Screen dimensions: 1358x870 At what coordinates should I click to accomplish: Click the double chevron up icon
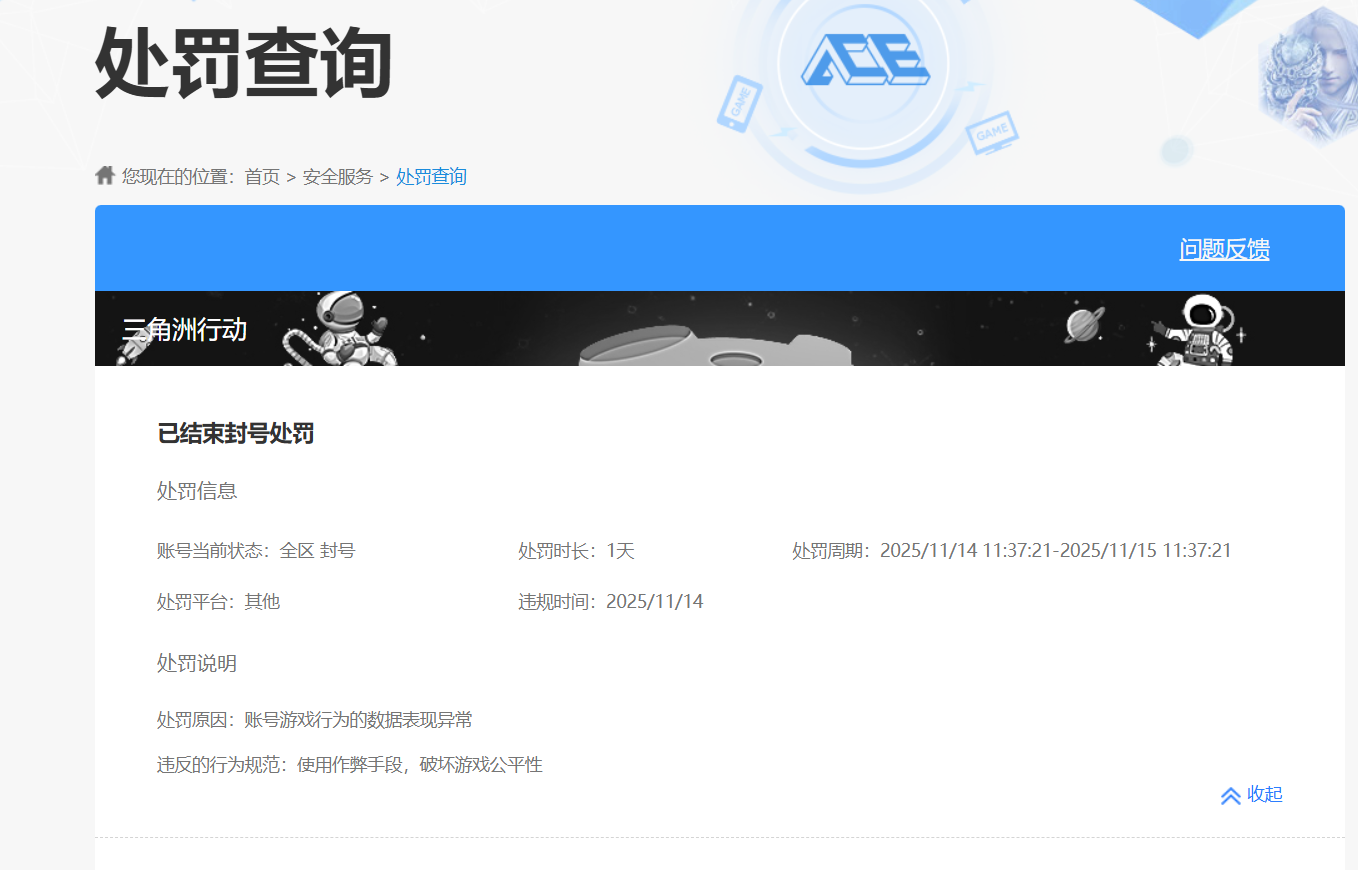pos(1230,796)
